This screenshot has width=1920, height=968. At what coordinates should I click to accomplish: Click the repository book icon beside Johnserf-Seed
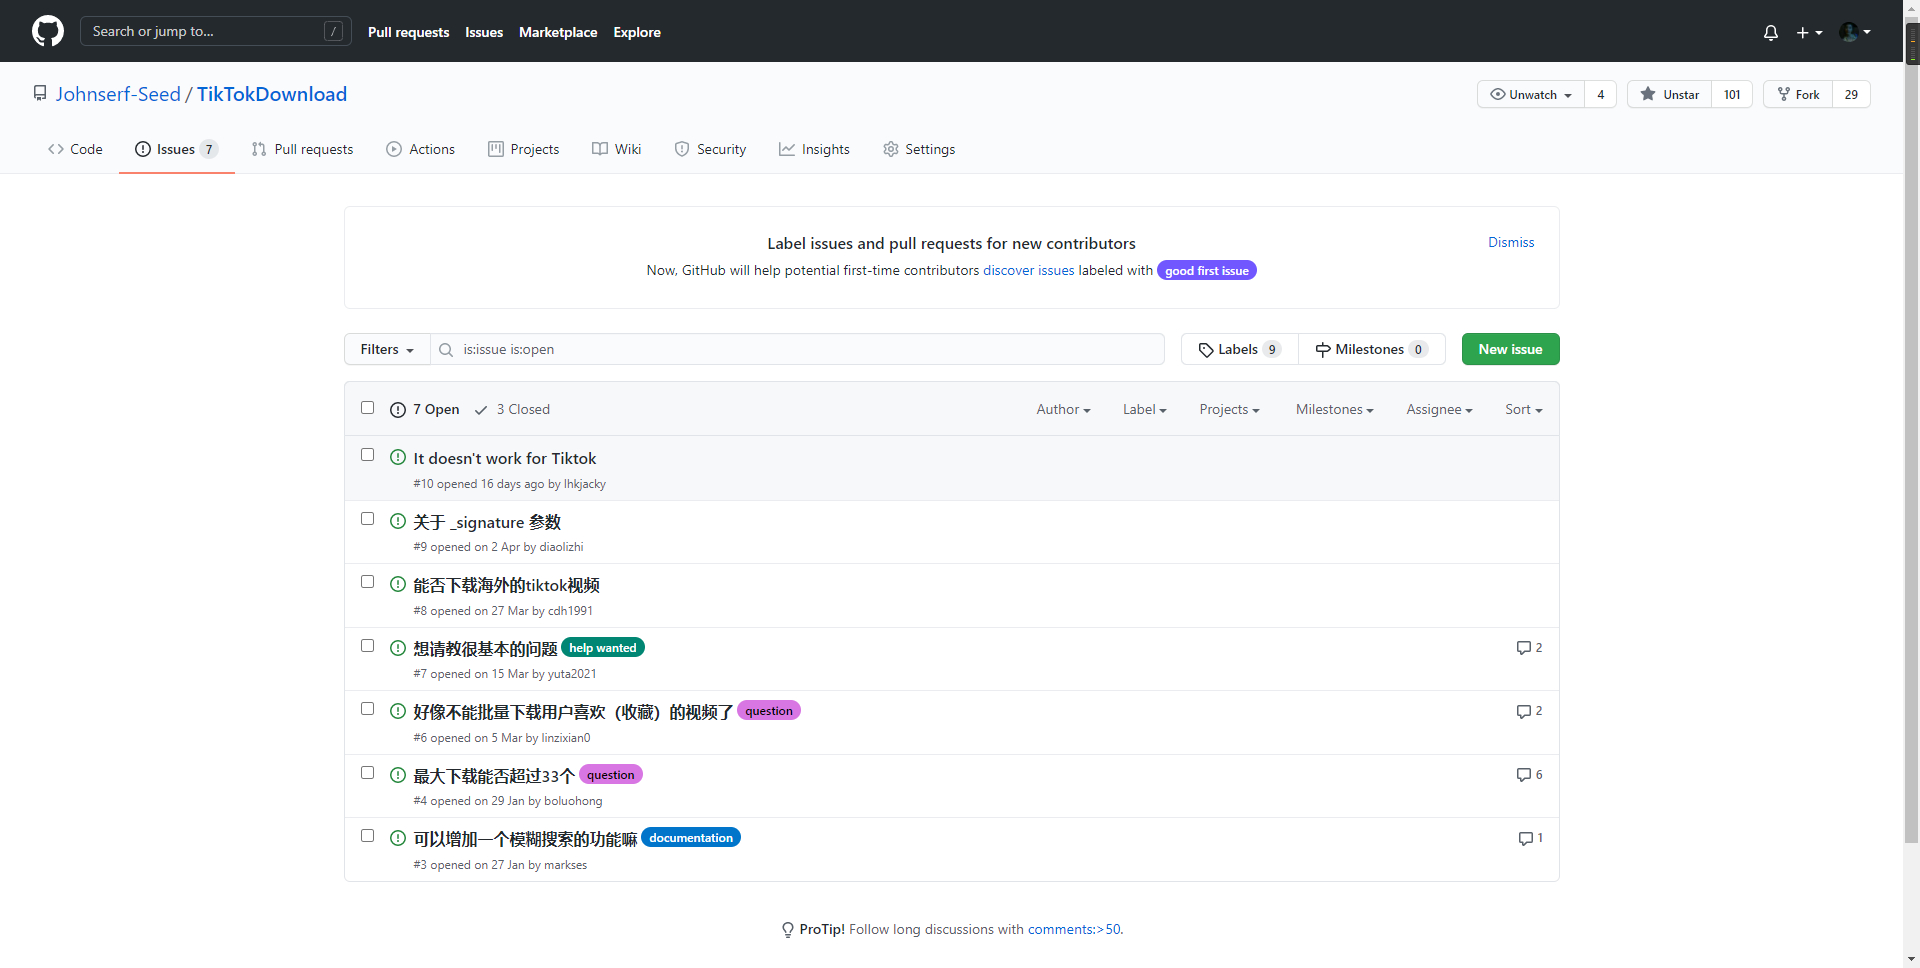(40, 93)
